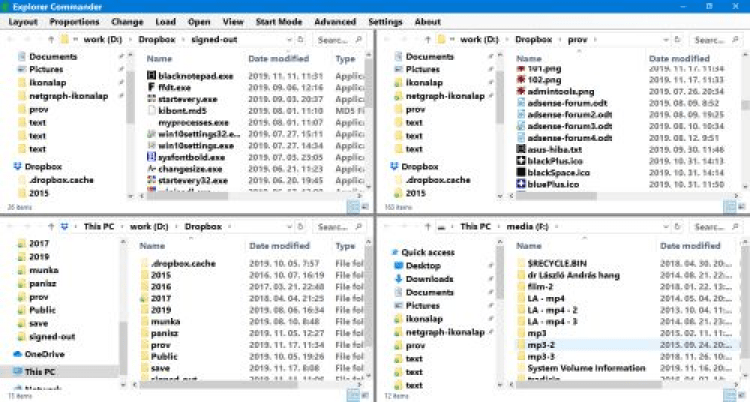The width and height of the screenshot is (750, 402).
Task: Open the Advanced menu
Action: coord(335,22)
